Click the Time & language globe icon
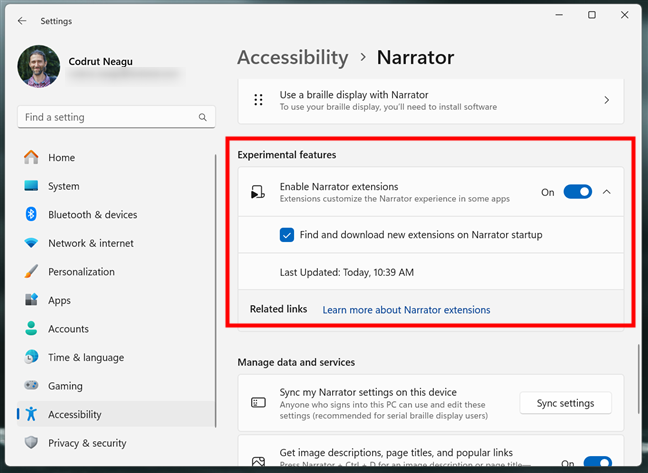 [x=31, y=357]
